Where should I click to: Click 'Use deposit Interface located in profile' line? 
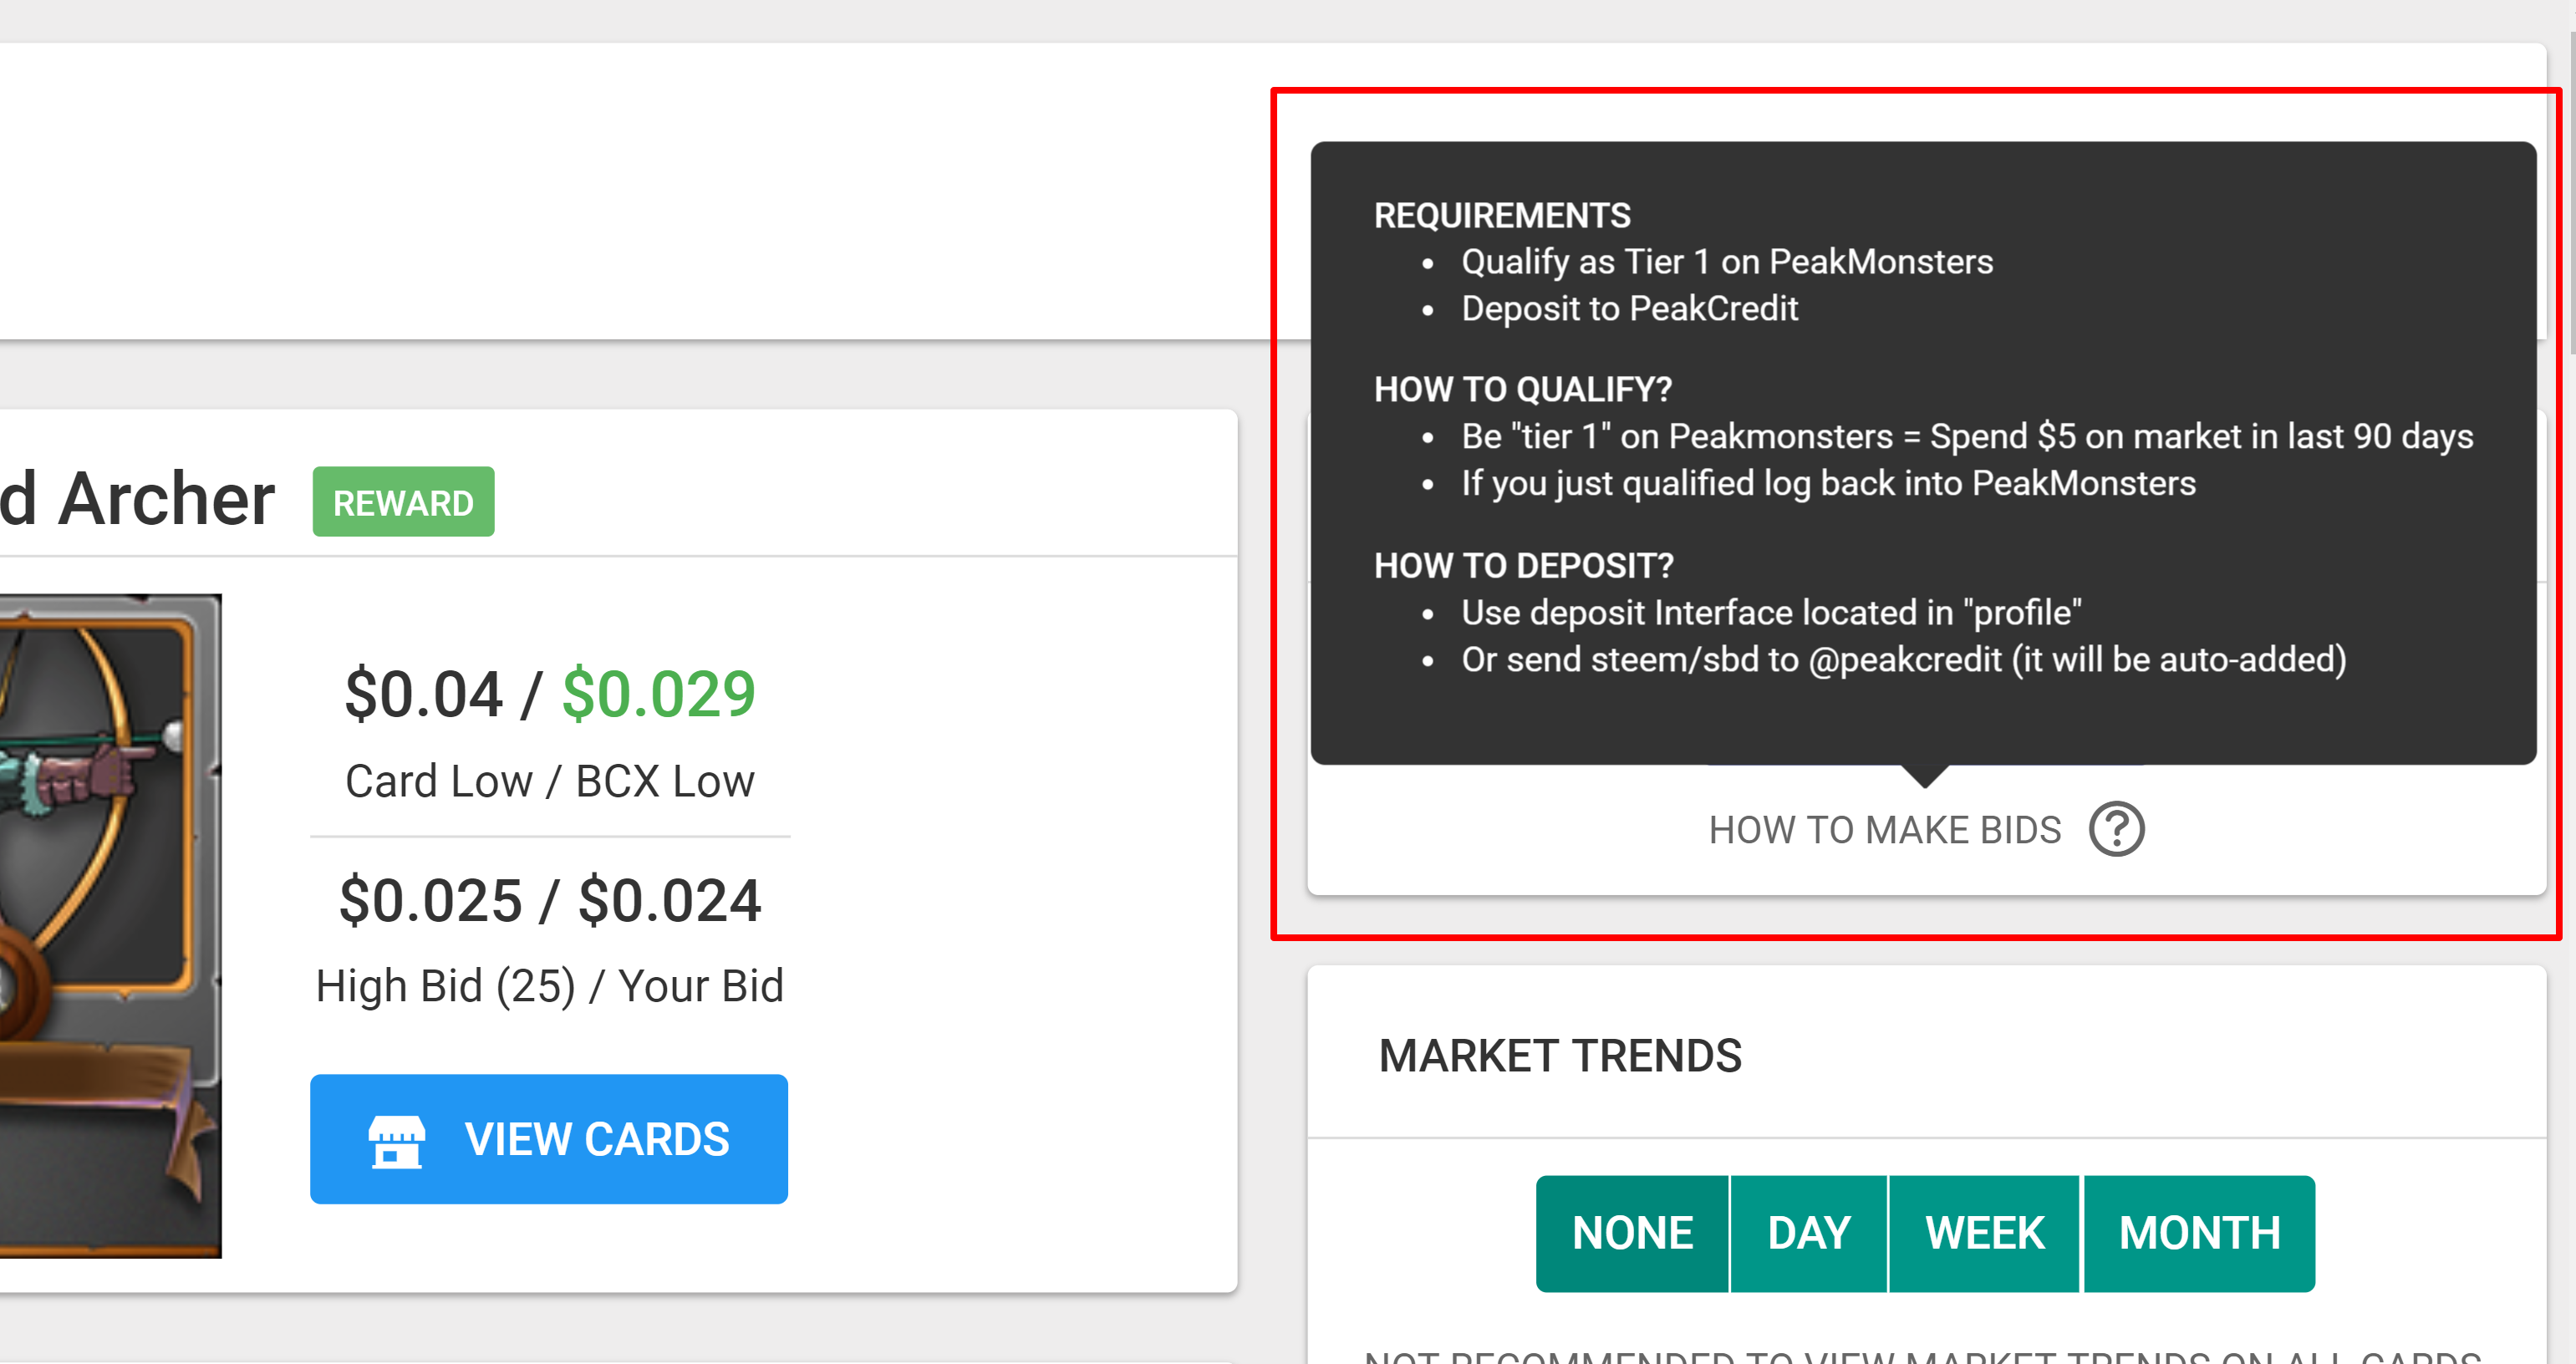pyautogui.click(x=1771, y=613)
